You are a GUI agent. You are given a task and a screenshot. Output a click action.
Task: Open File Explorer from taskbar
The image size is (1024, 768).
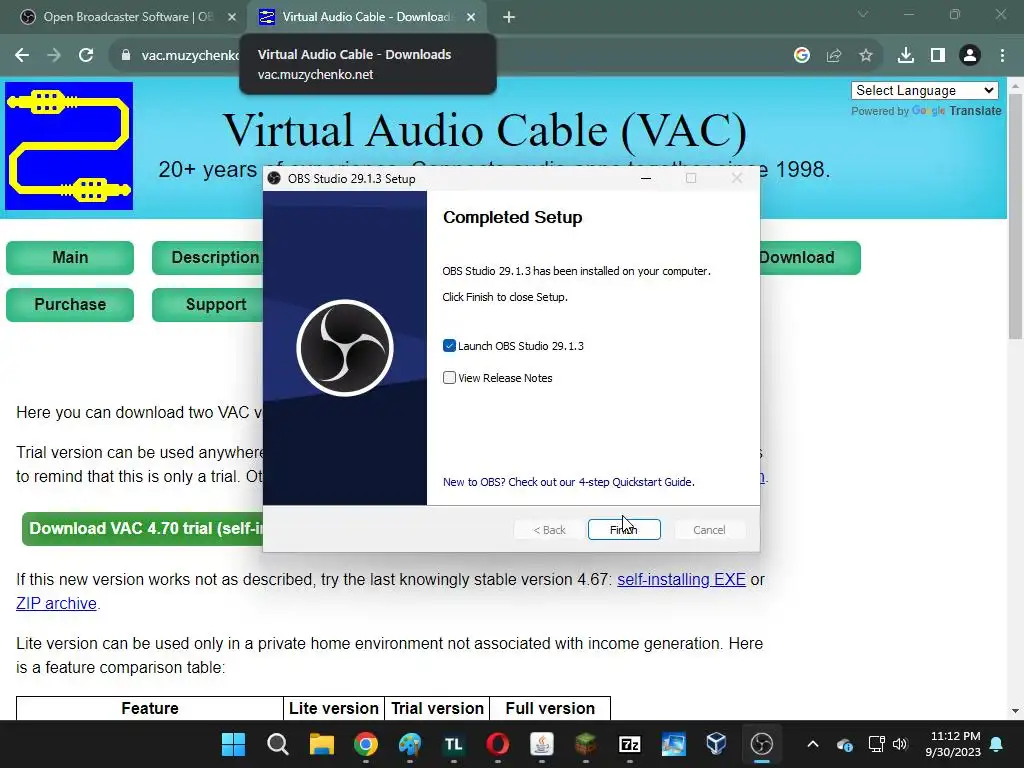pos(321,744)
